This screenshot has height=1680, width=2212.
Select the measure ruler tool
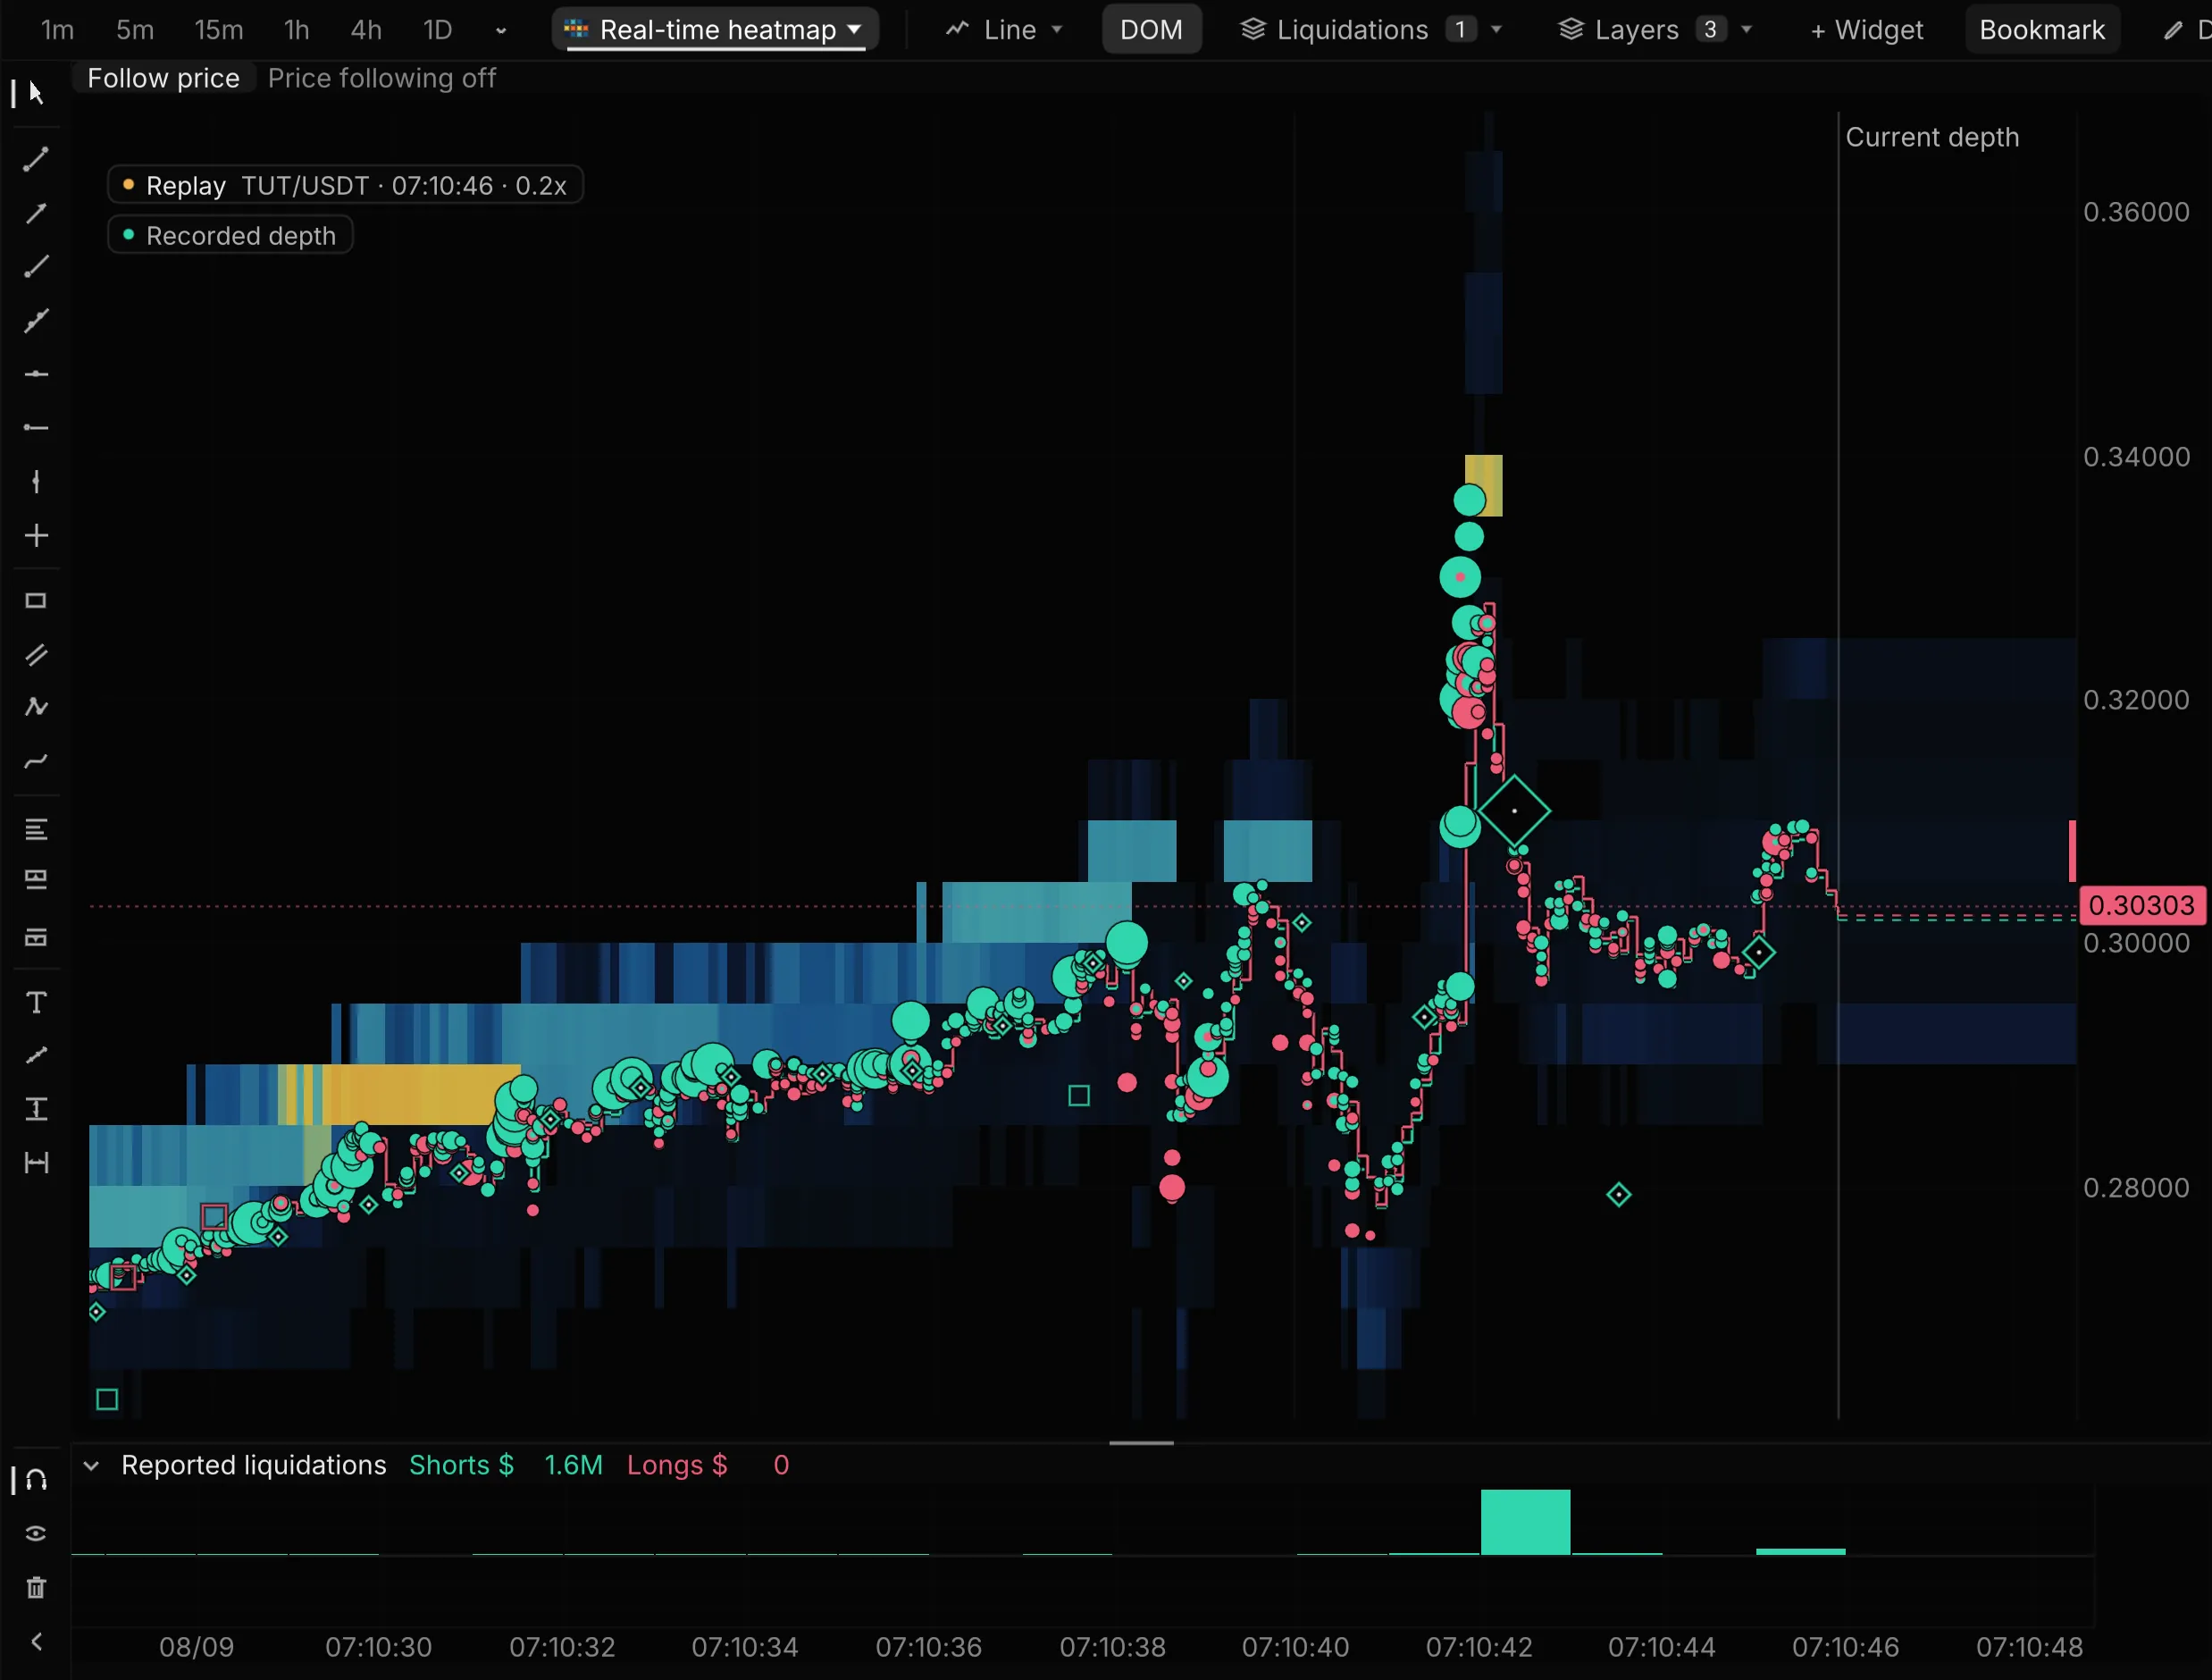(x=36, y=1055)
